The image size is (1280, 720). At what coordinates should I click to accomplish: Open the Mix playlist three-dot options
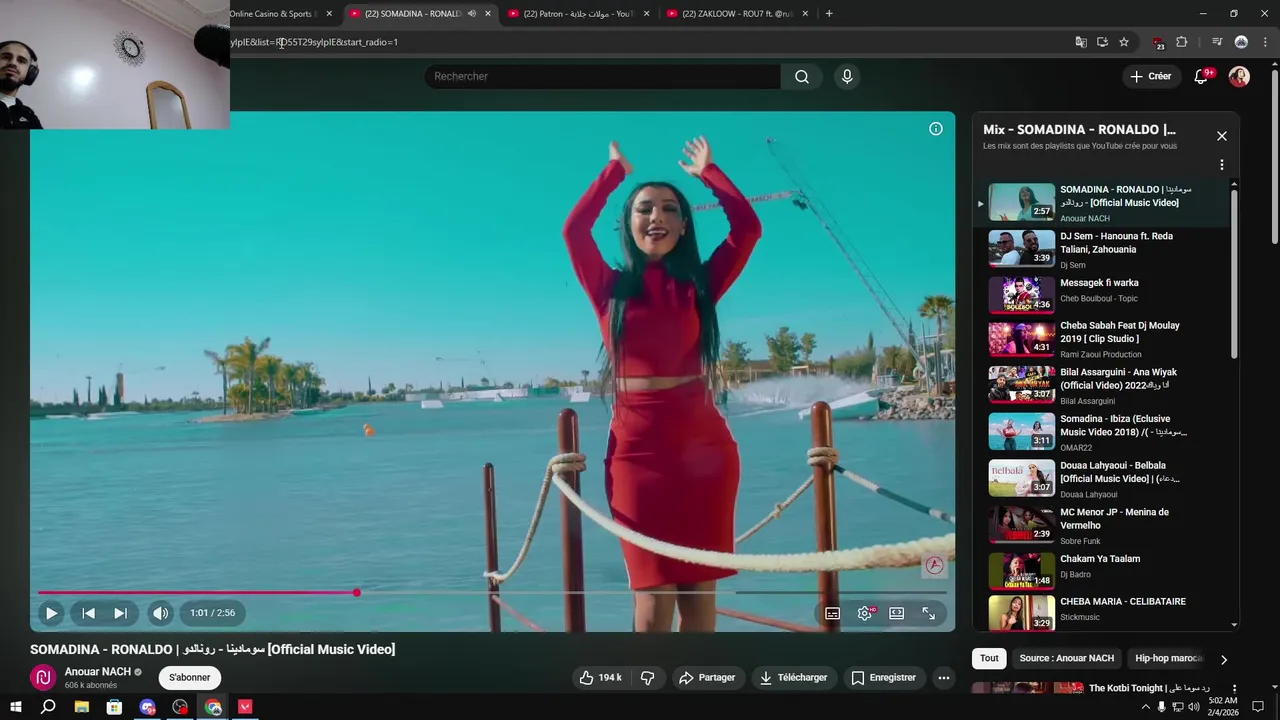pyautogui.click(x=1221, y=165)
